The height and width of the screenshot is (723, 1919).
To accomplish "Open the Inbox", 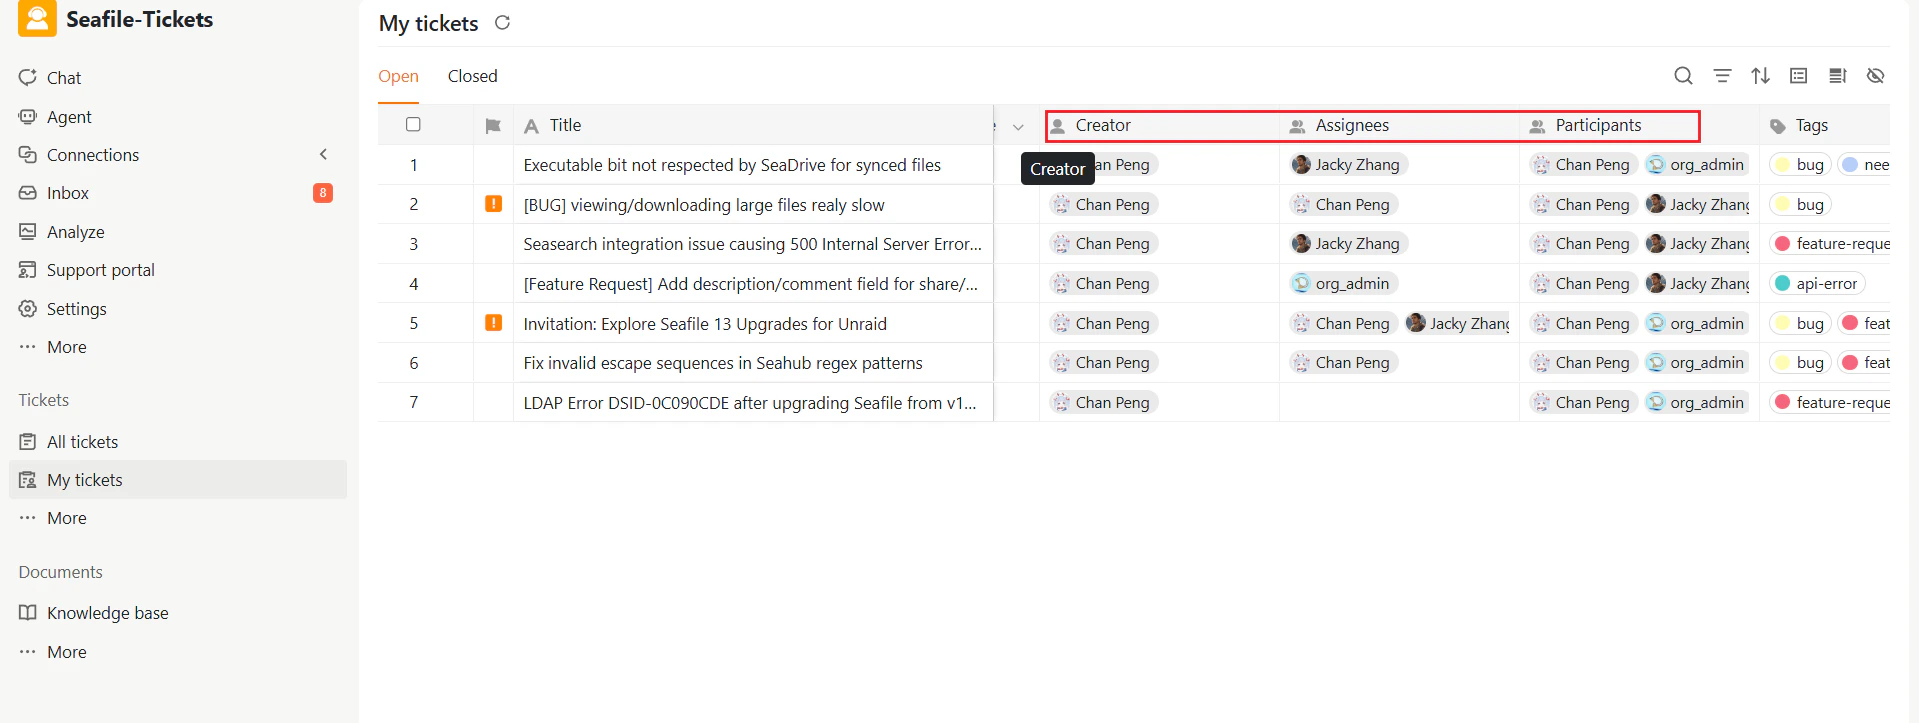I will point(67,193).
